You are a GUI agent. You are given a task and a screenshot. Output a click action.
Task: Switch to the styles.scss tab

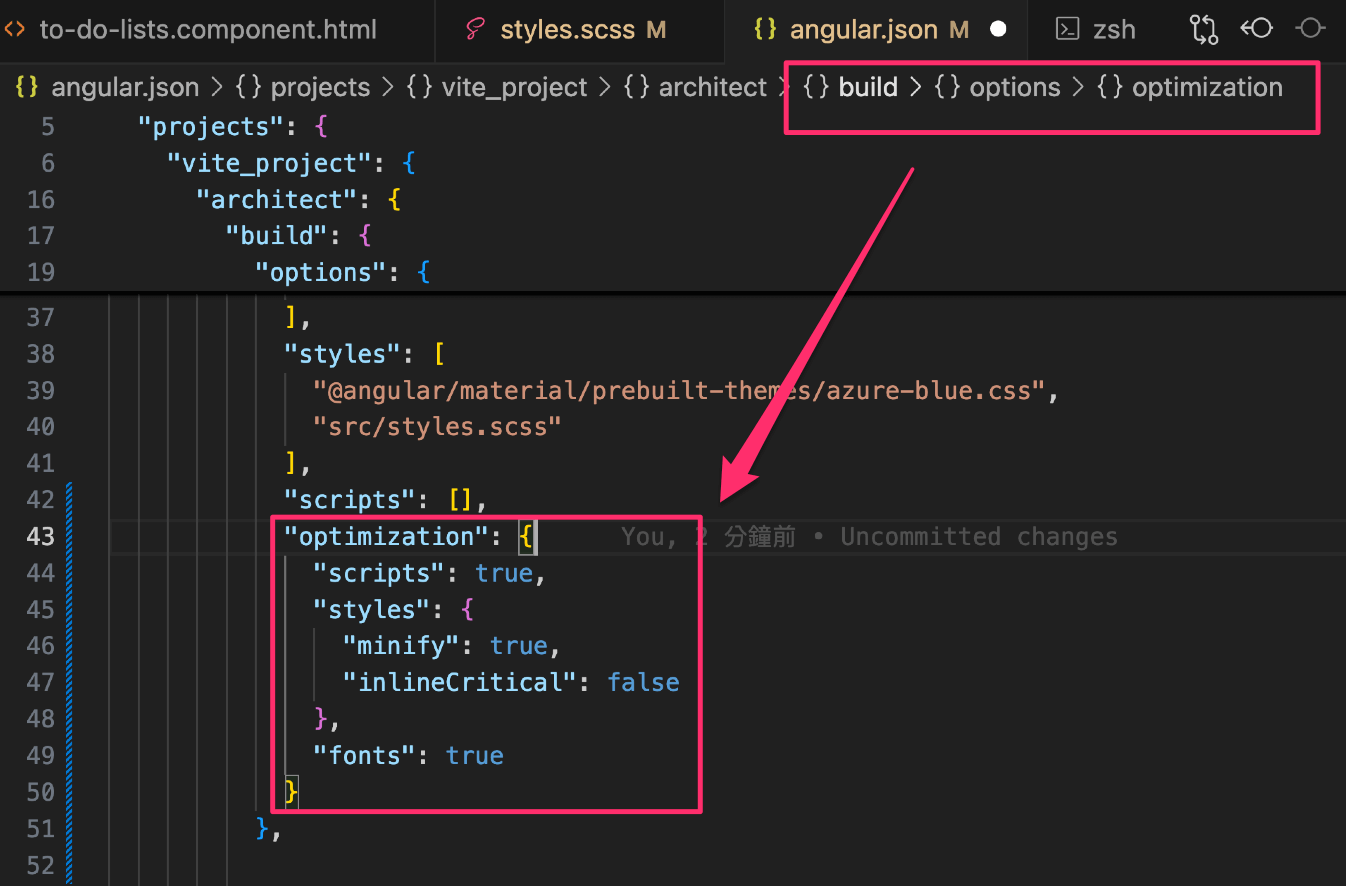point(567,29)
